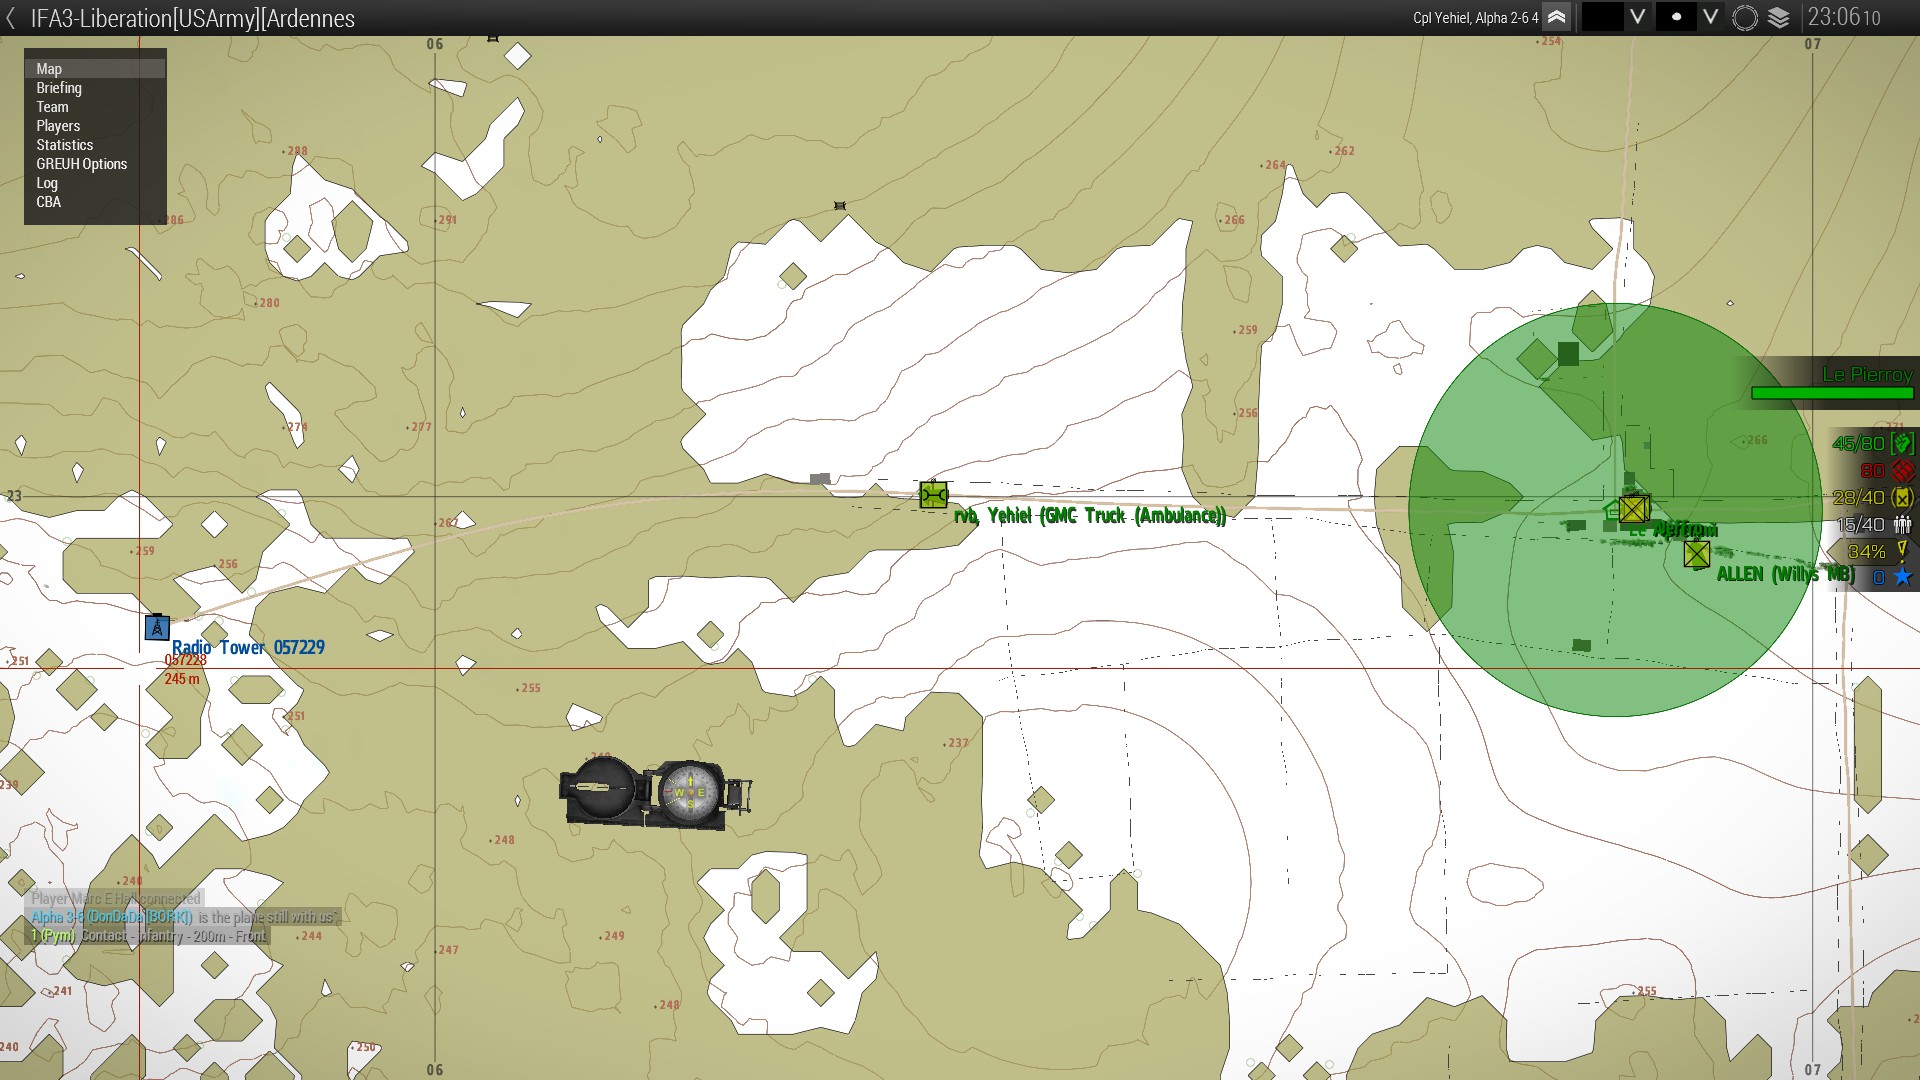1920x1080 pixels.
Task: Open the Briefing menu entry
Action: 59,88
